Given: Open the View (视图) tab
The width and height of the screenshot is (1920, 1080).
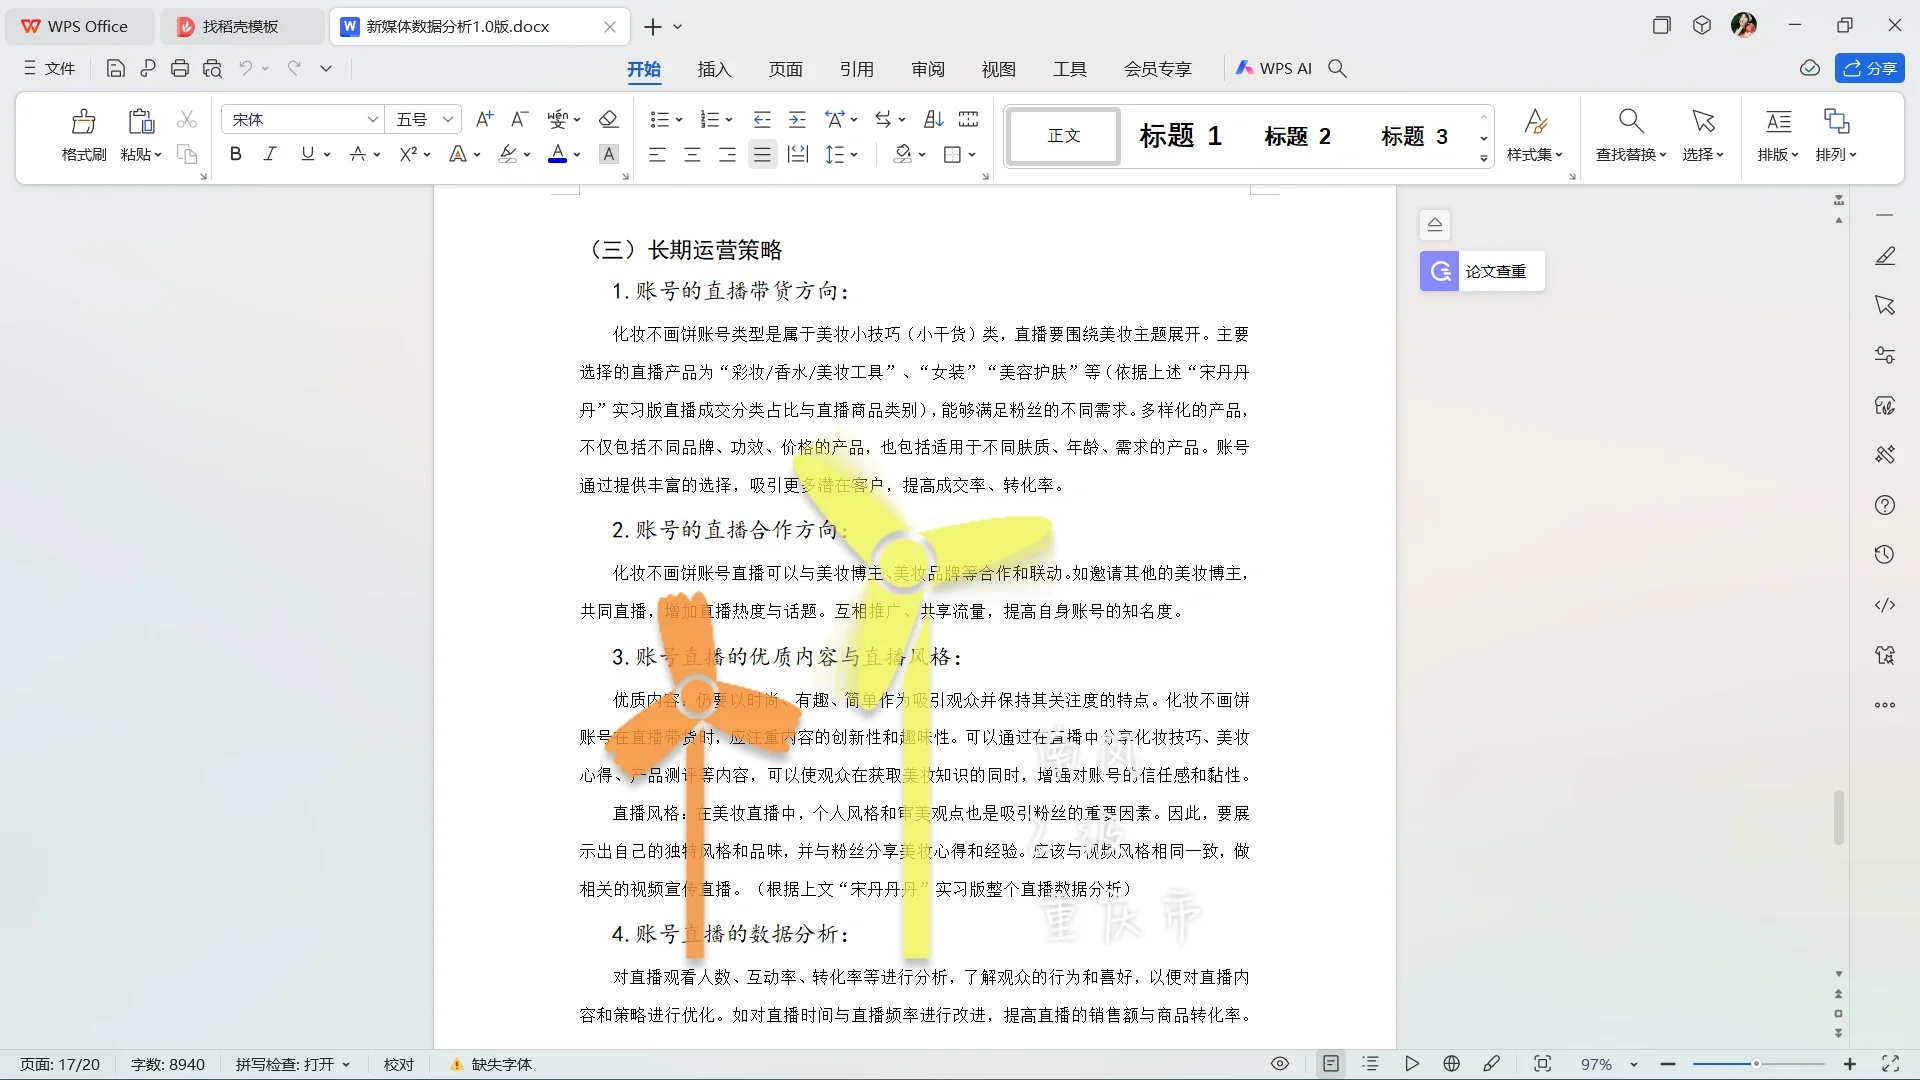Looking at the screenshot, I should [998, 69].
